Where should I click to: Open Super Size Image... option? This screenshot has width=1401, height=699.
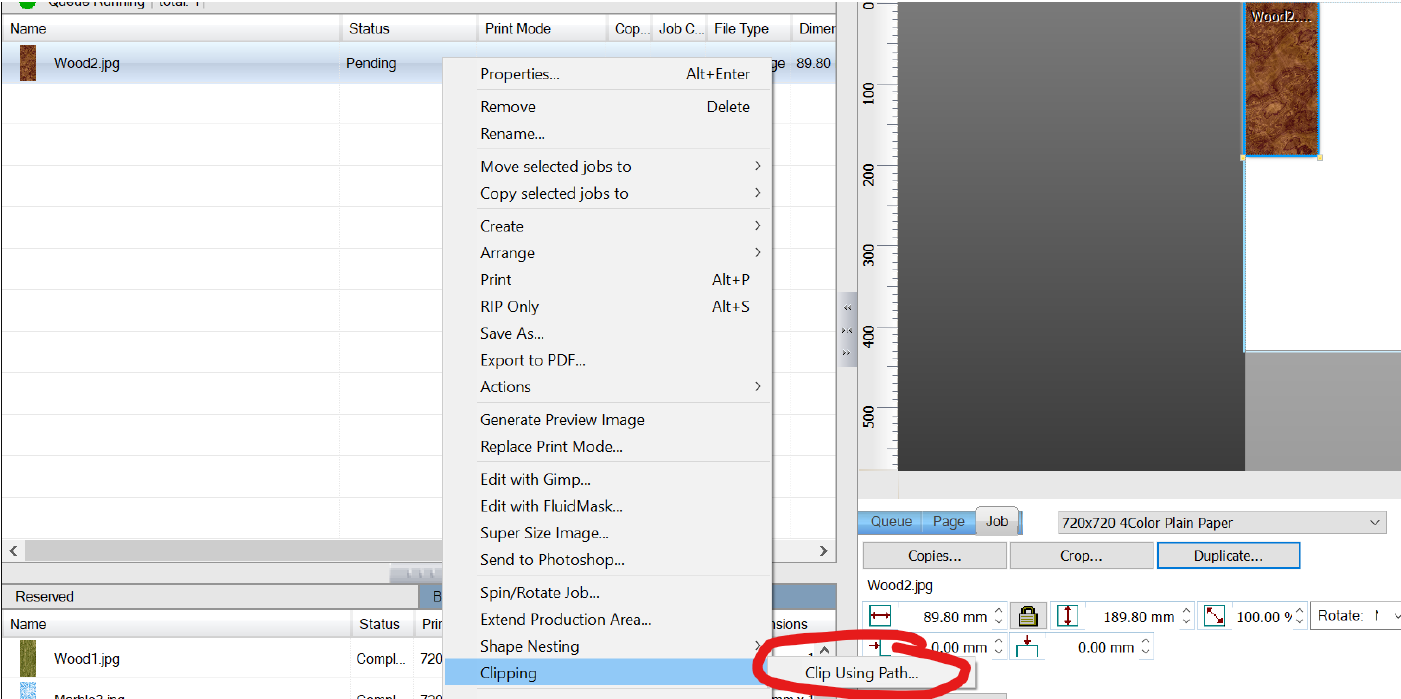coord(607,533)
